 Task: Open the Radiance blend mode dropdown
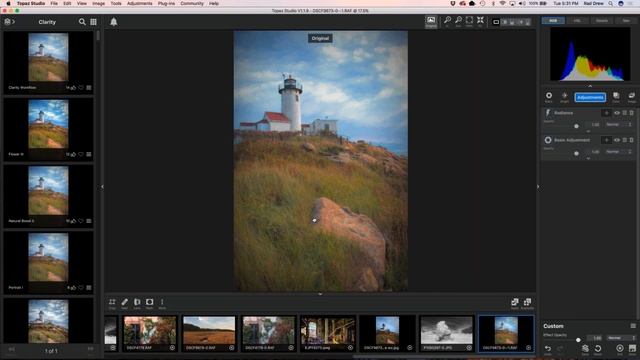[x=619, y=124]
